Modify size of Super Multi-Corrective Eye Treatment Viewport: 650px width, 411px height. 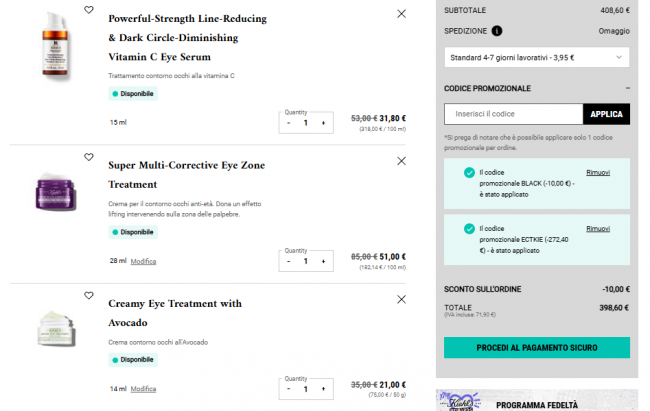coord(143,261)
